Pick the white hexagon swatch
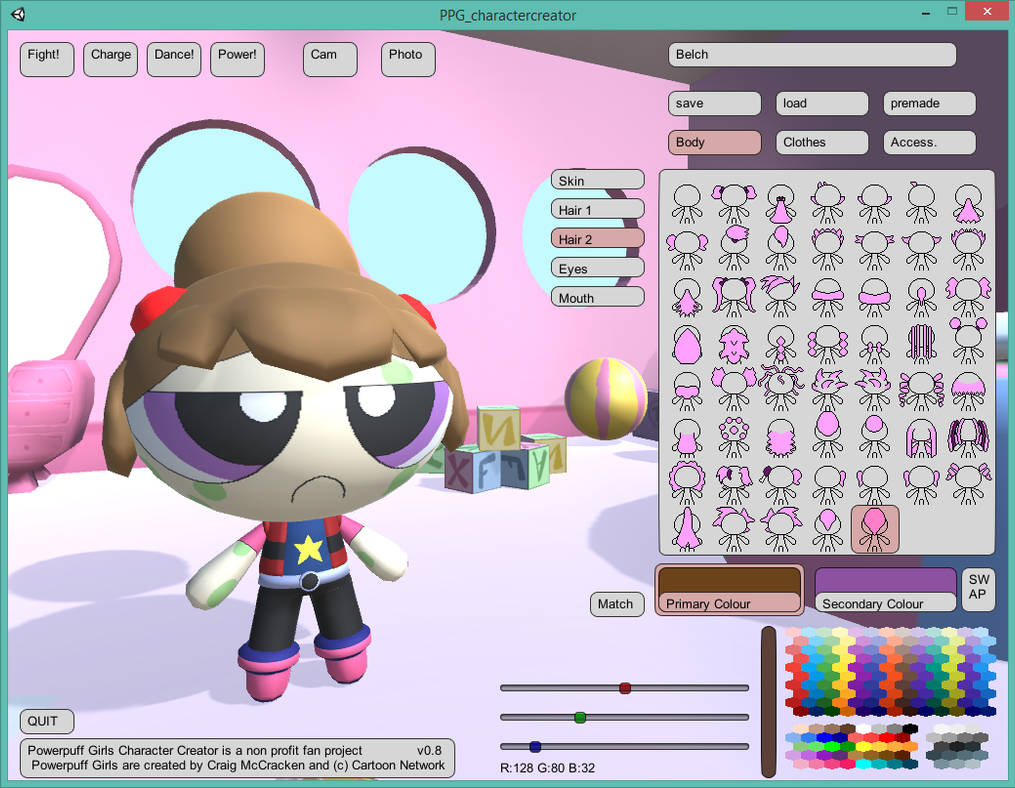Screen dimensions: 1015x788 864,728
